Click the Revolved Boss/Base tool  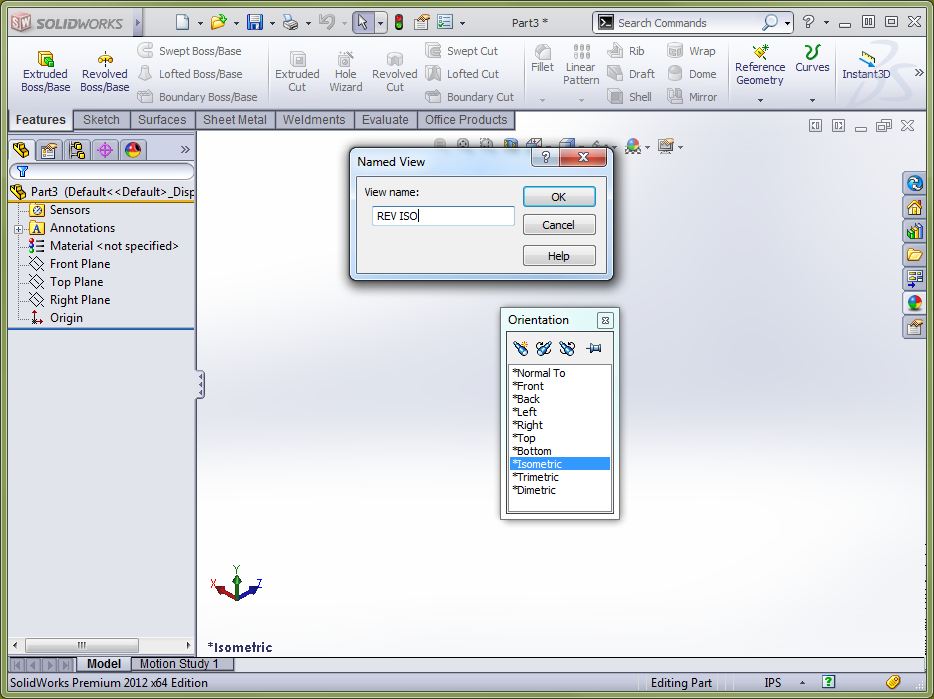[x=105, y=72]
